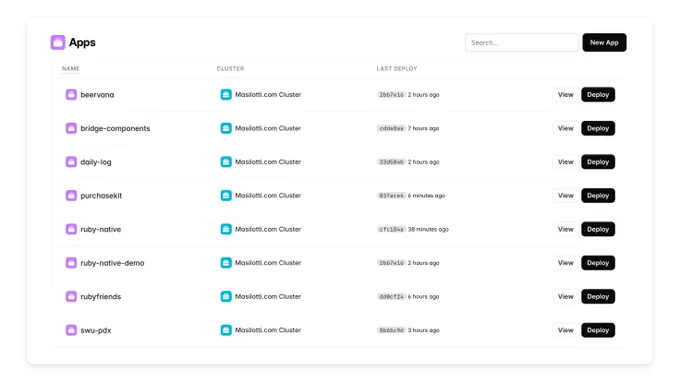This screenshot has height=382, width=680.
Task: Click the commit hash in the beervana row
Action: tap(391, 95)
